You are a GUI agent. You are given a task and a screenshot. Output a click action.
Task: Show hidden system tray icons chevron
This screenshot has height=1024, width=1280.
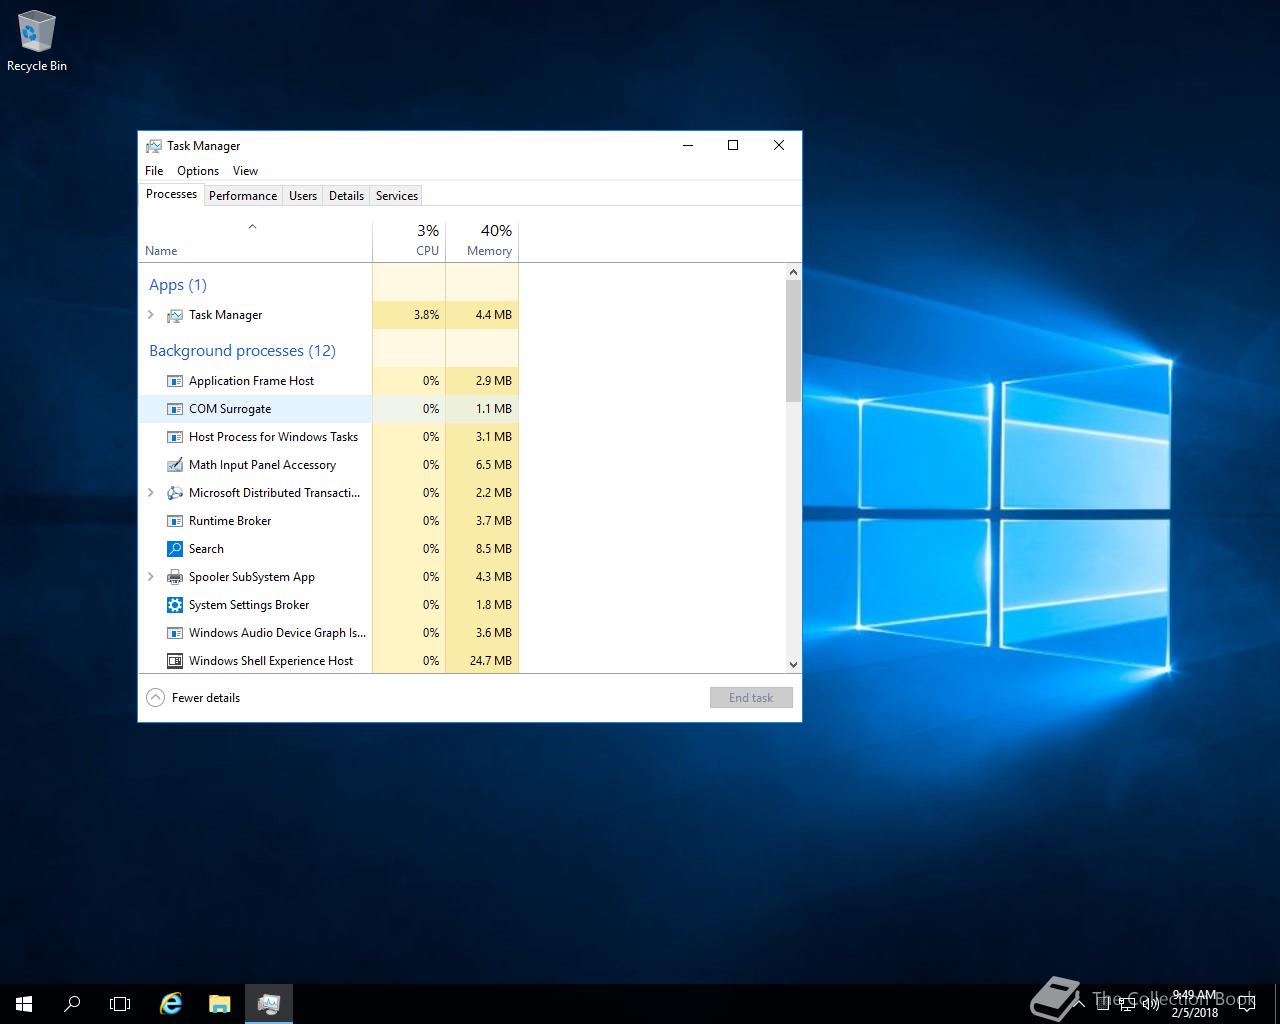click(x=1079, y=1003)
